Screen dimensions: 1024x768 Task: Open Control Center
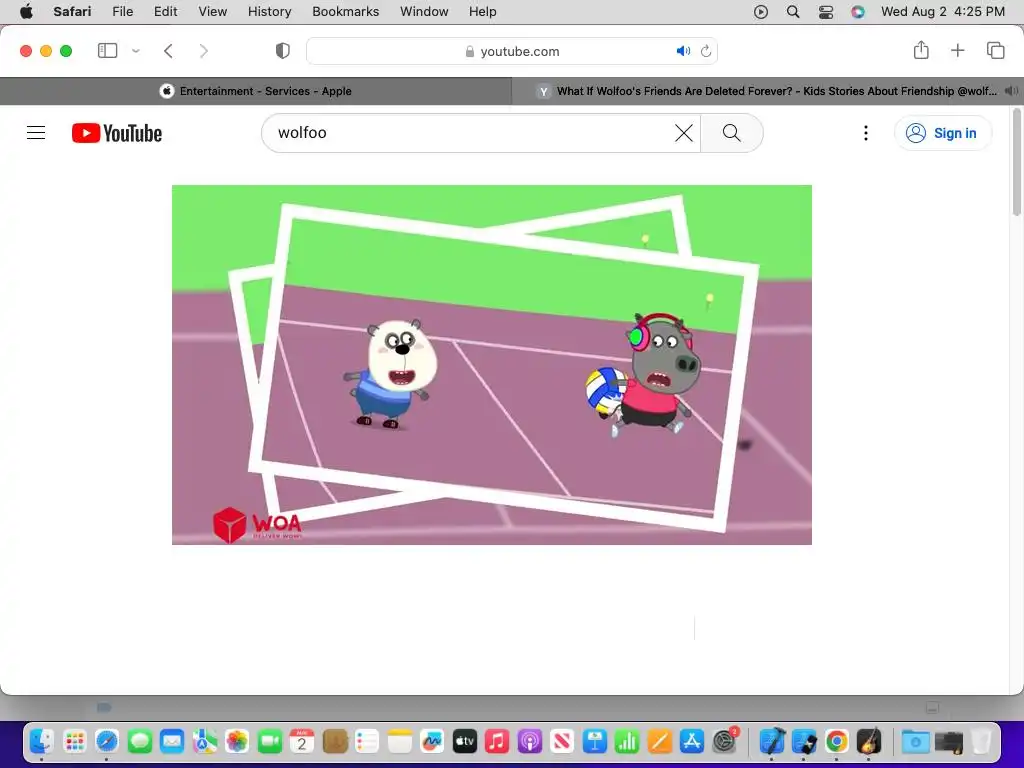[825, 12]
